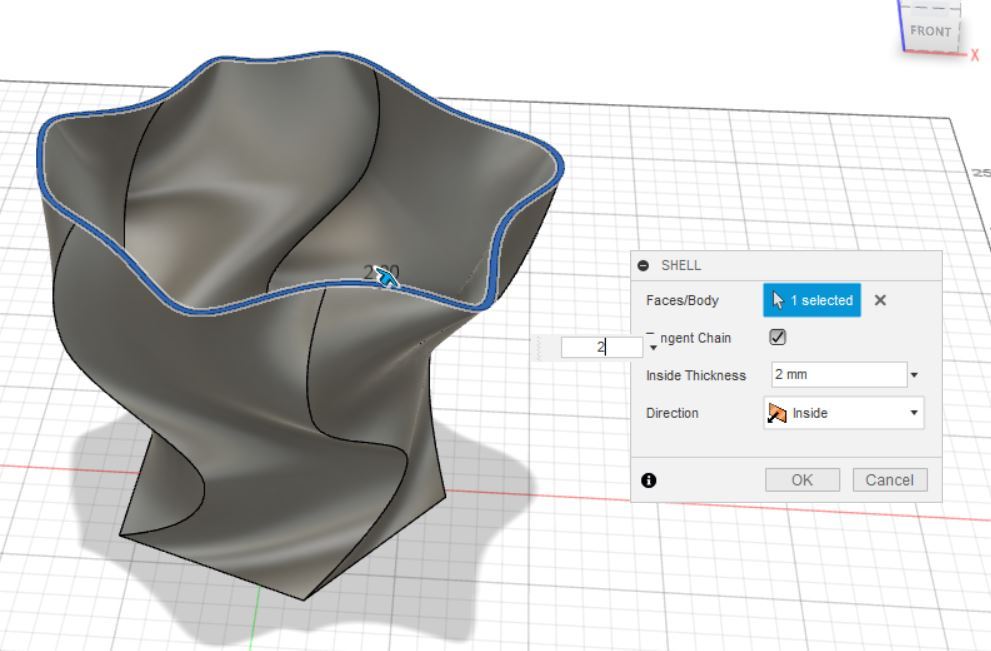Click the Inside direction icon
The height and width of the screenshot is (651, 991).
pos(777,413)
